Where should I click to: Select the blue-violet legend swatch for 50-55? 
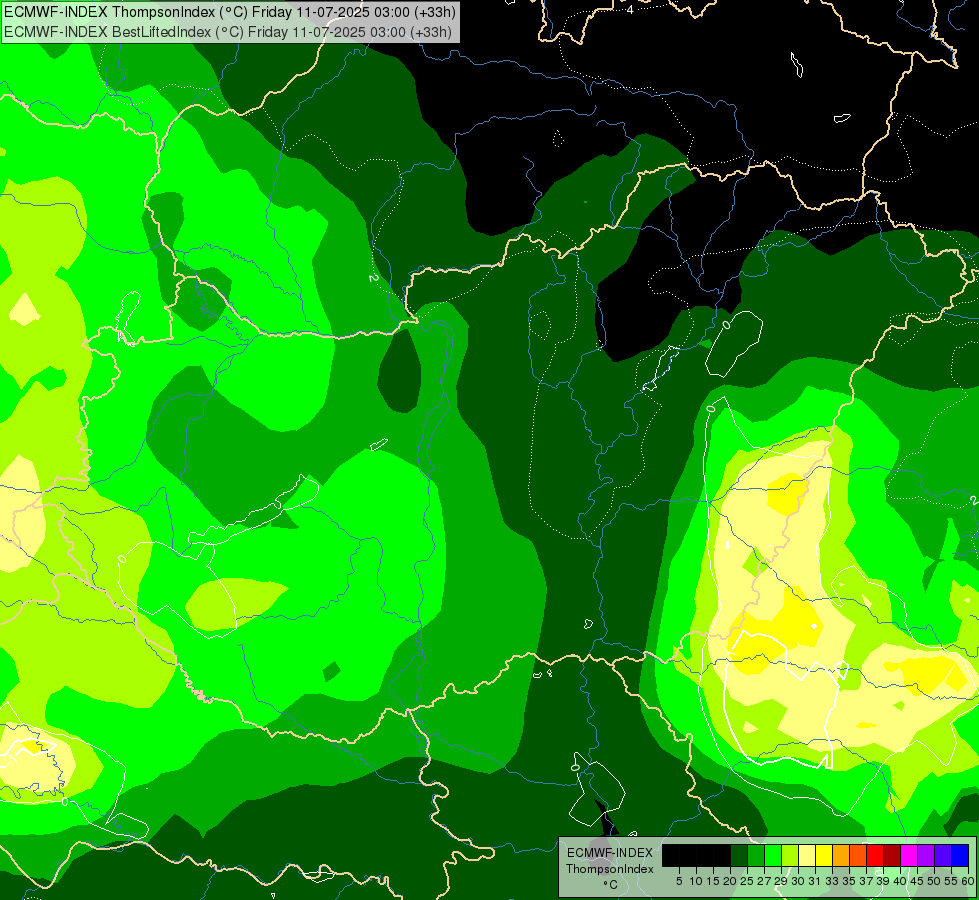[943, 855]
